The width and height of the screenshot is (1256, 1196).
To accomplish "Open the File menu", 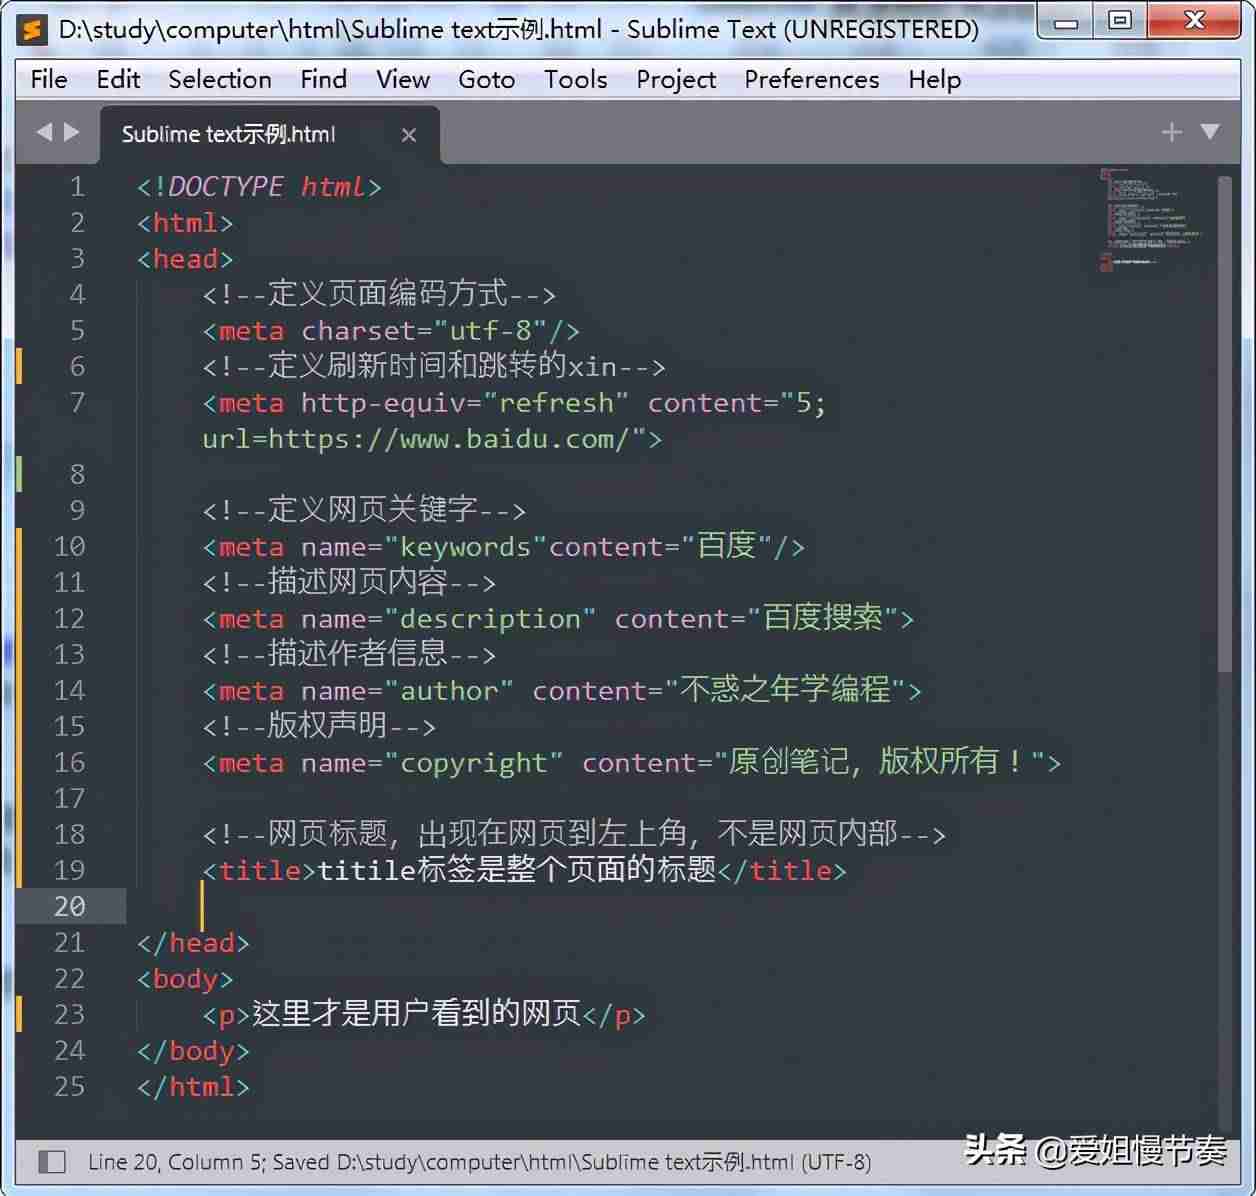I will [x=49, y=80].
